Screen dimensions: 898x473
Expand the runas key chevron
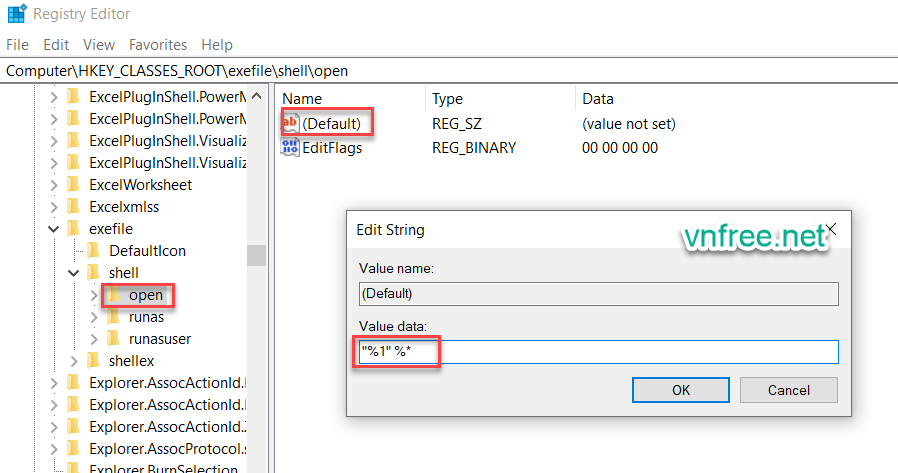[x=94, y=317]
